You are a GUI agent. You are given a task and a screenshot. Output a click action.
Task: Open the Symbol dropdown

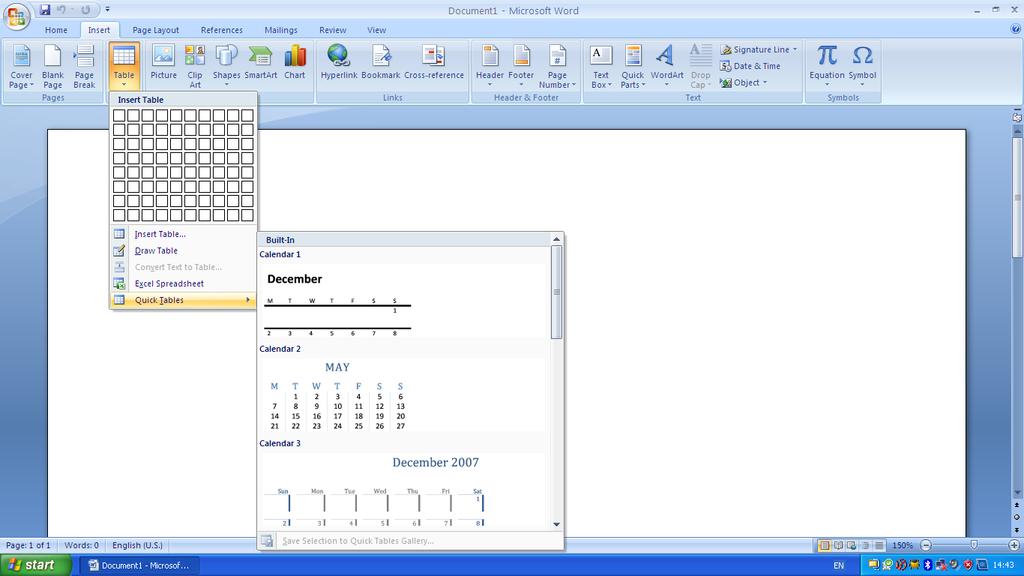pyautogui.click(x=862, y=67)
